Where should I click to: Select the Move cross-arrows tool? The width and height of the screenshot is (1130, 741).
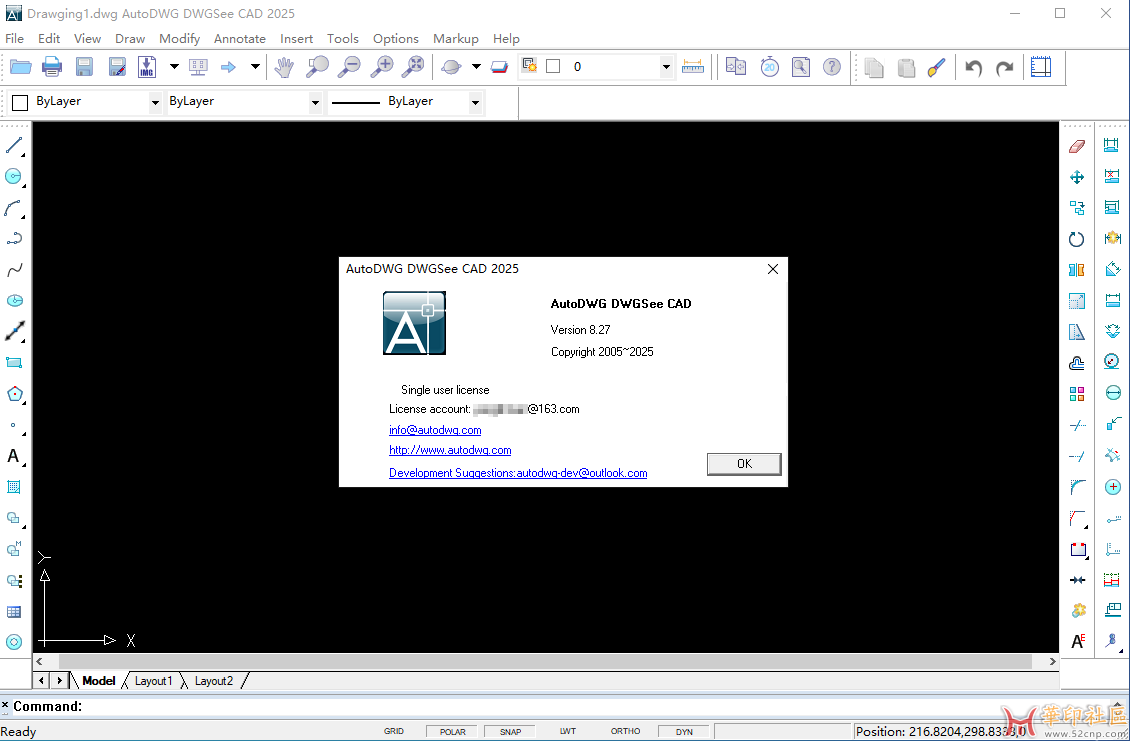(1077, 177)
